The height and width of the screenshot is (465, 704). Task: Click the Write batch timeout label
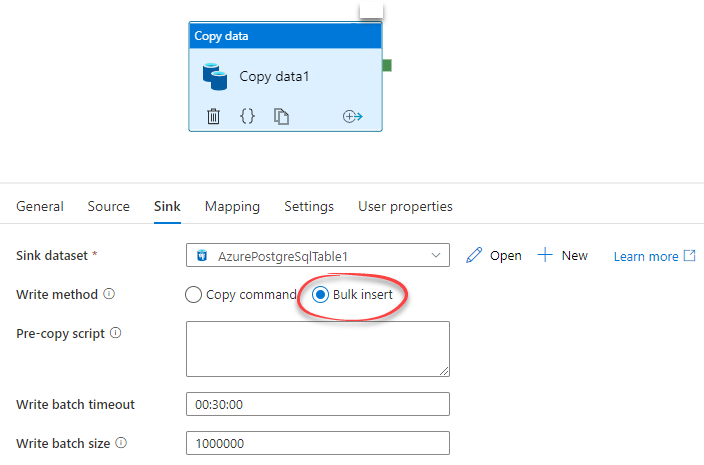tap(75, 404)
